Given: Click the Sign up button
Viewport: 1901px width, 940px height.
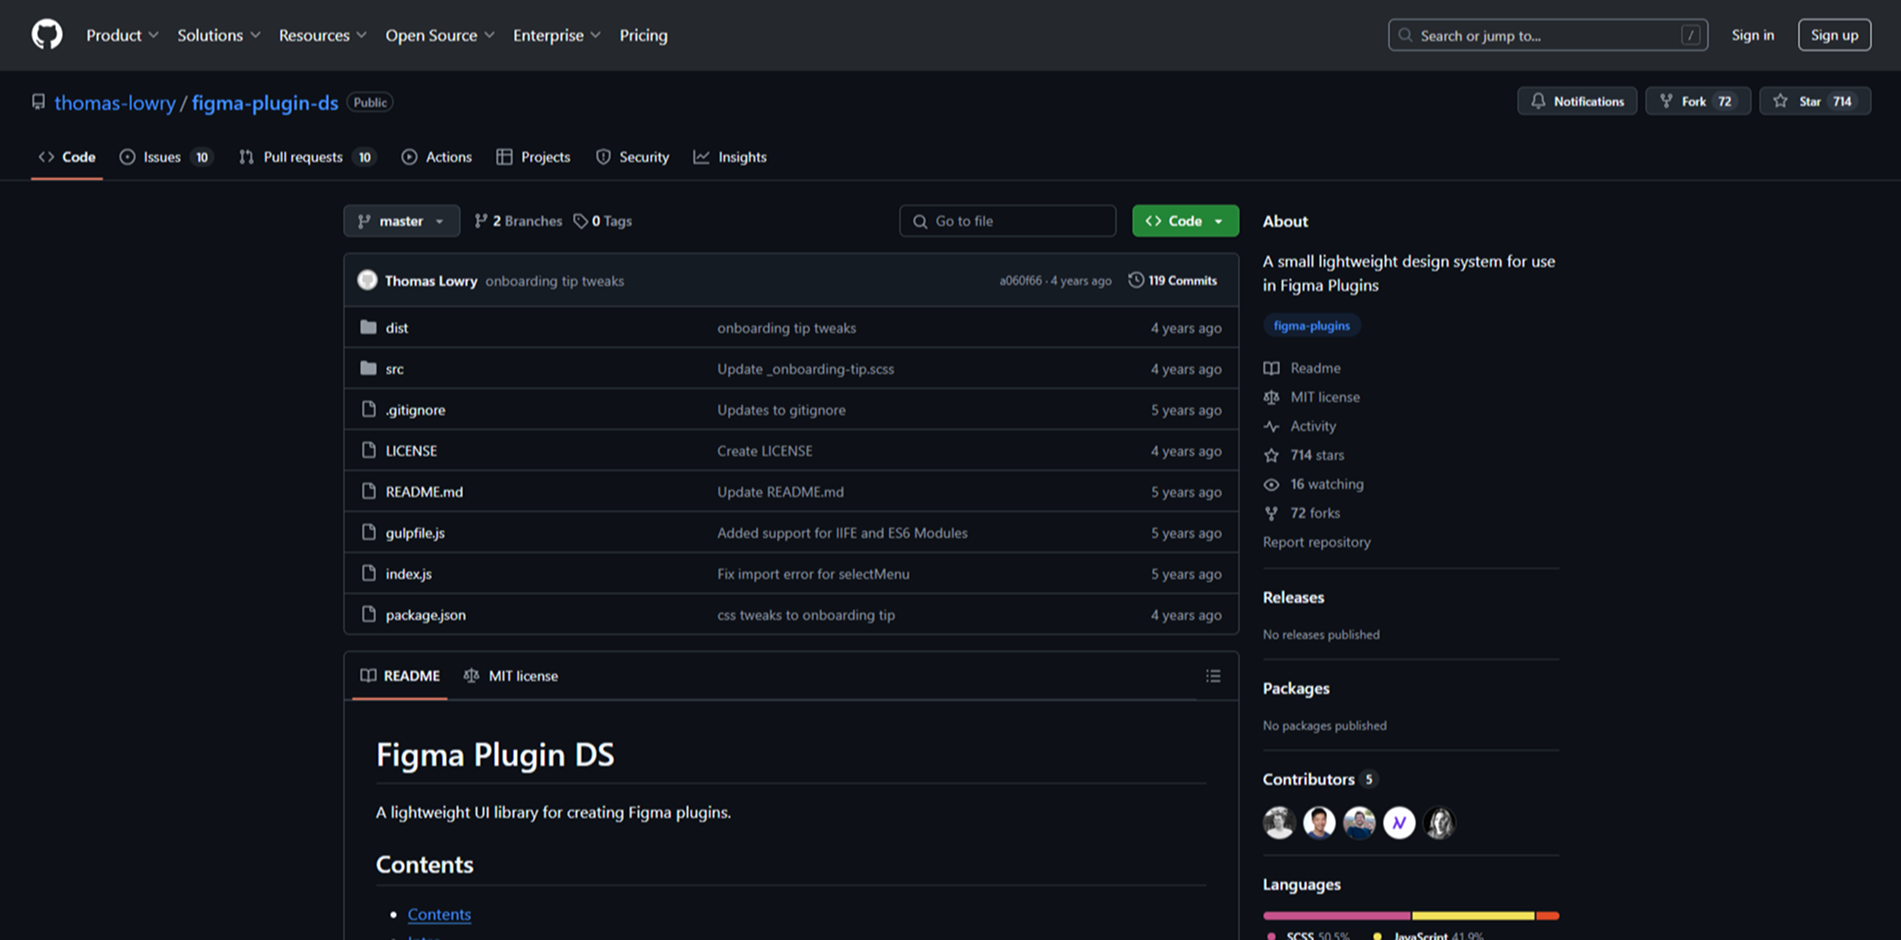Looking at the screenshot, I should click(1834, 35).
